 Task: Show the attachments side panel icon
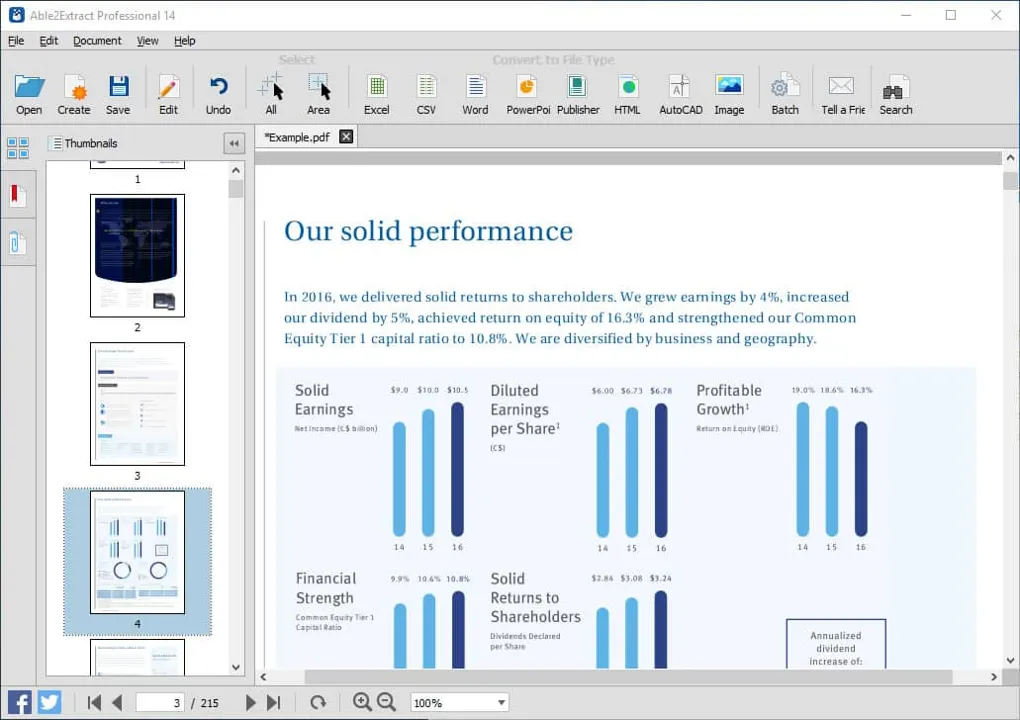point(18,244)
